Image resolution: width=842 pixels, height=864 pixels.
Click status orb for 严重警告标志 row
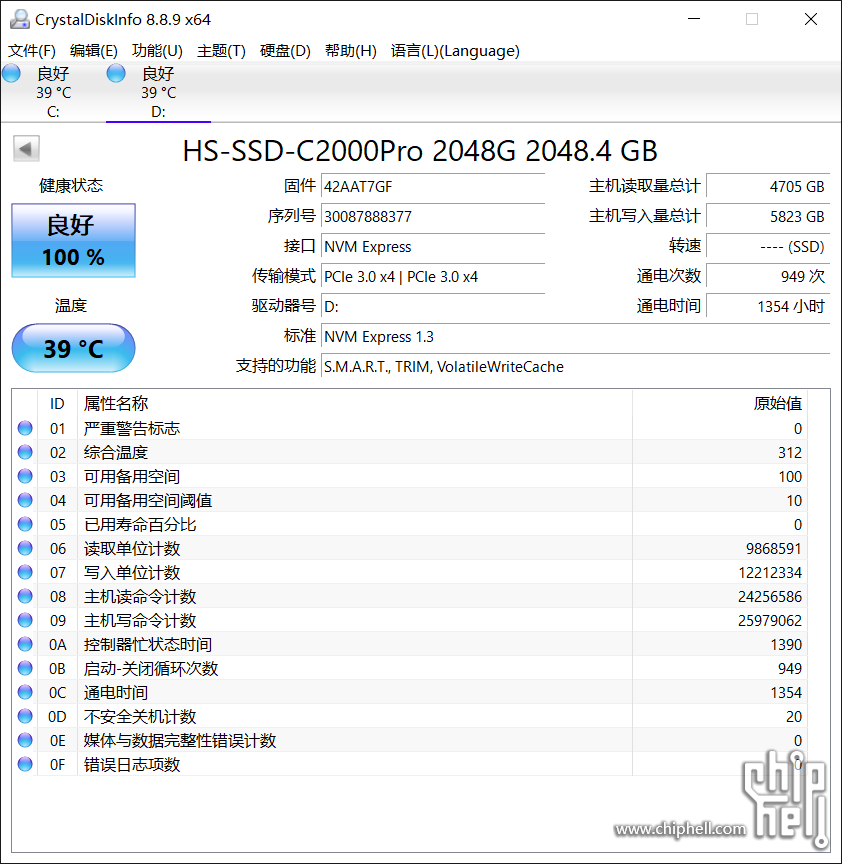25,428
